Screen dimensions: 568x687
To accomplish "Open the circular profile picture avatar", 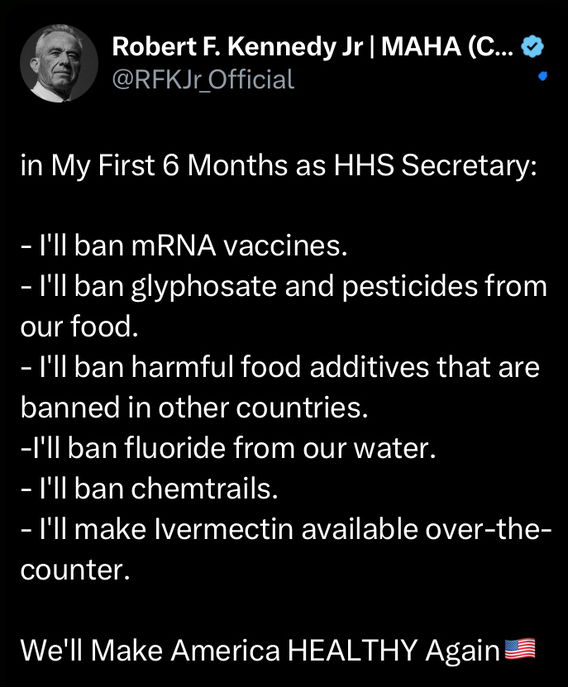I will tap(59, 64).
